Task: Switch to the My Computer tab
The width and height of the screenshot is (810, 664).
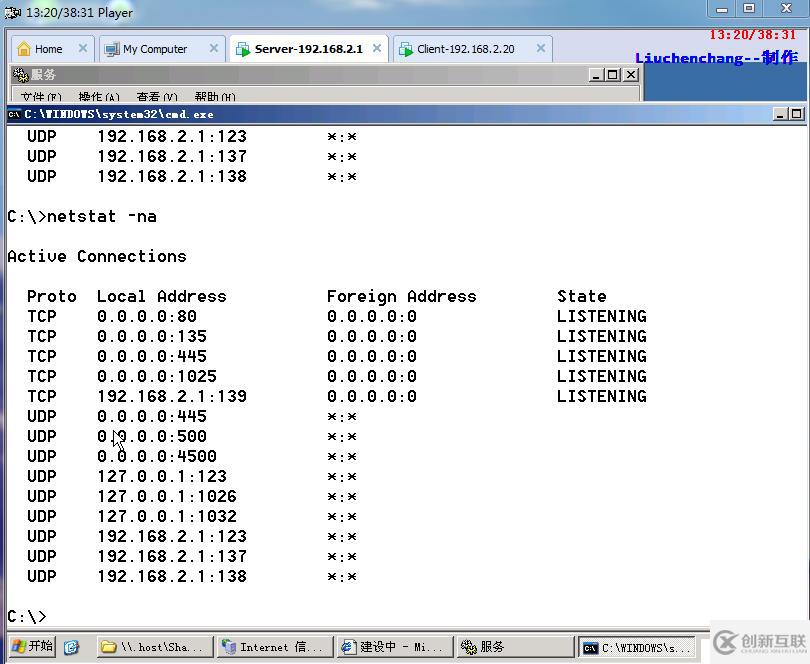Action: (x=161, y=49)
